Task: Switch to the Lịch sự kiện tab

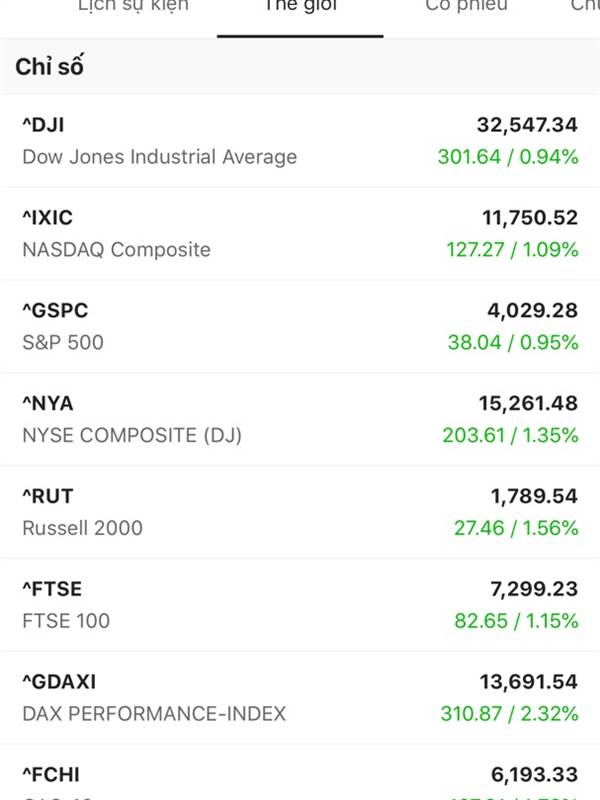Action: coord(133,6)
